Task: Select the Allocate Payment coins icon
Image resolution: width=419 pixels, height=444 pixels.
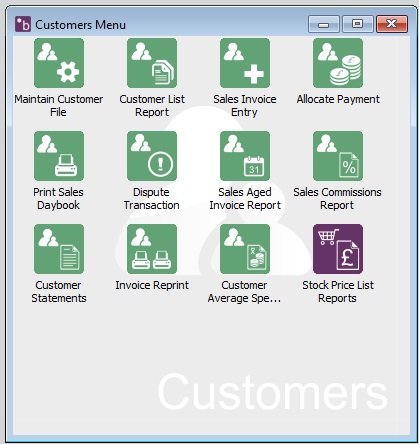Action: (x=338, y=63)
